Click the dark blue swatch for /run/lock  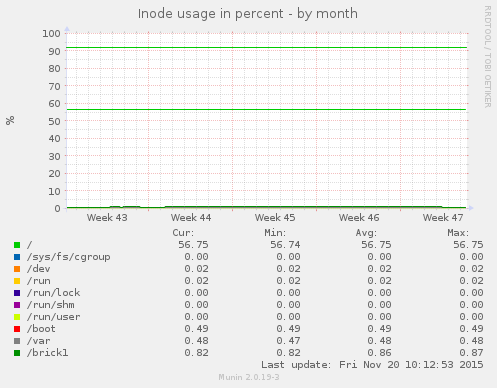[x=17, y=293]
